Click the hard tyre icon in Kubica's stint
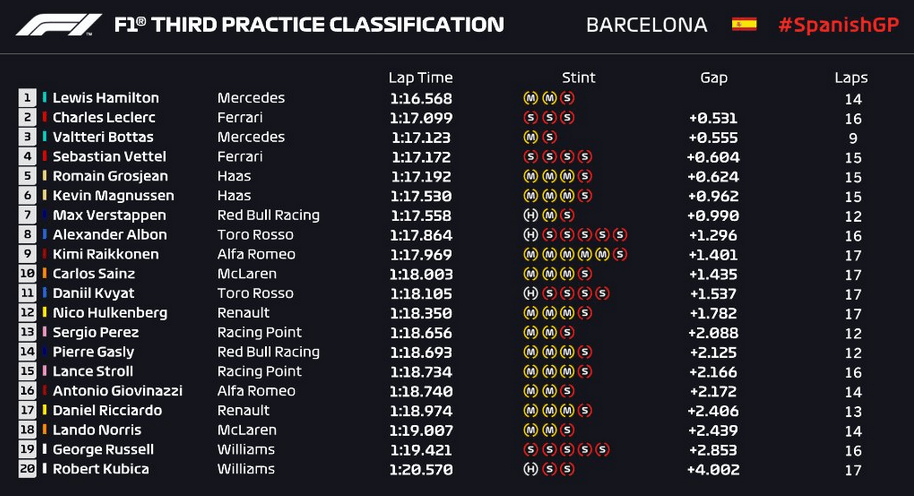The height and width of the screenshot is (496, 914). (x=530, y=469)
